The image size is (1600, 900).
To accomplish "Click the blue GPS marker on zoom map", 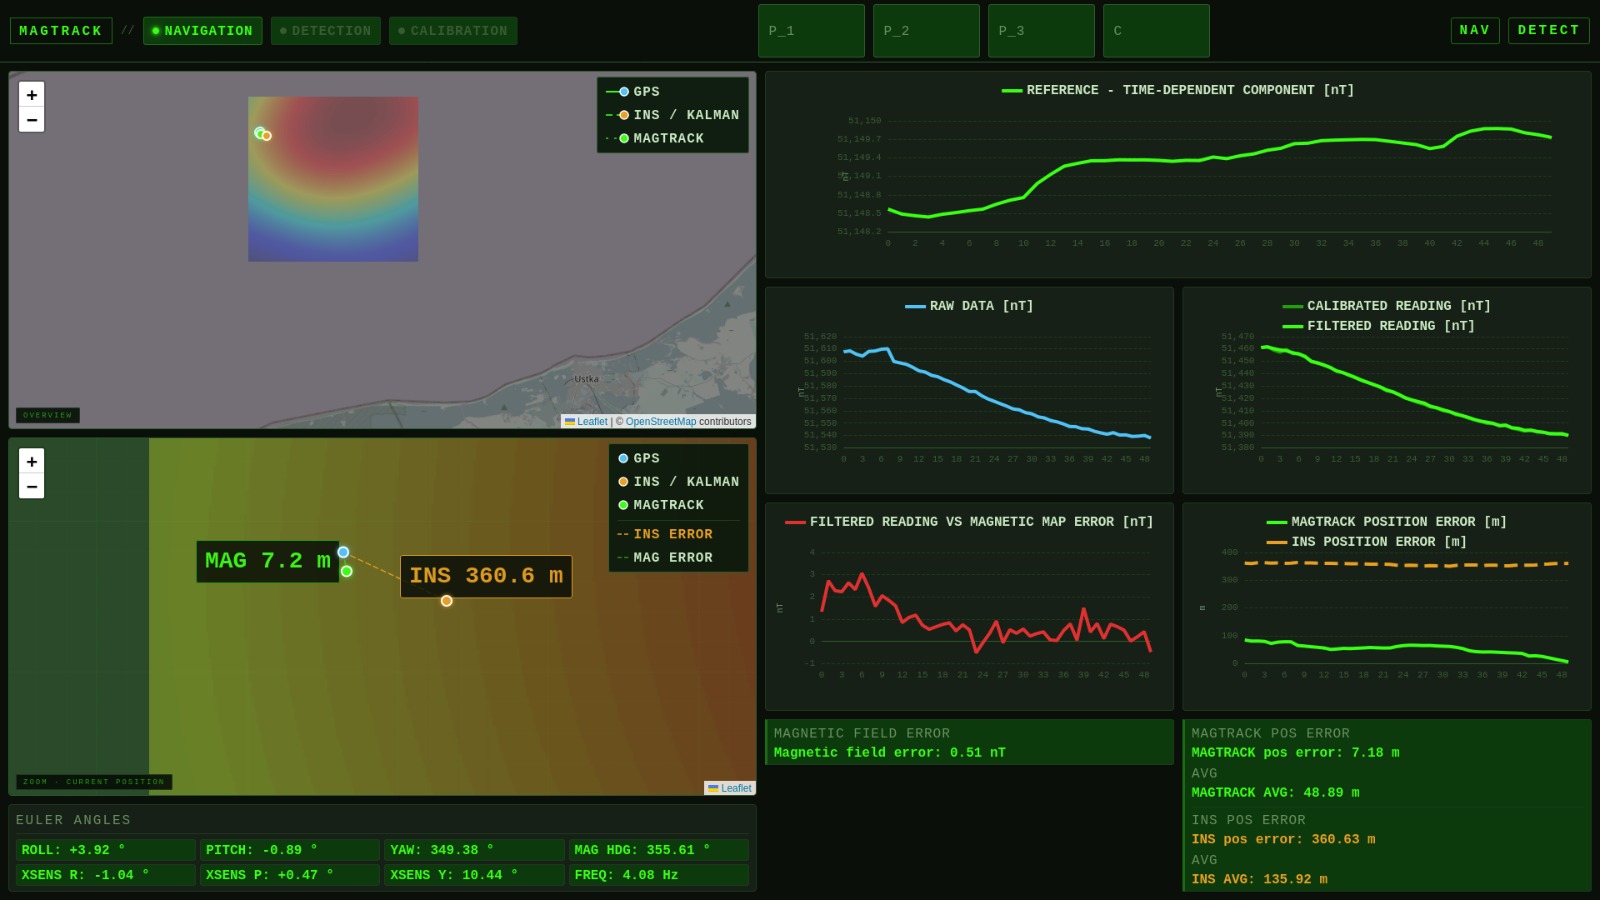I will click(x=343, y=552).
